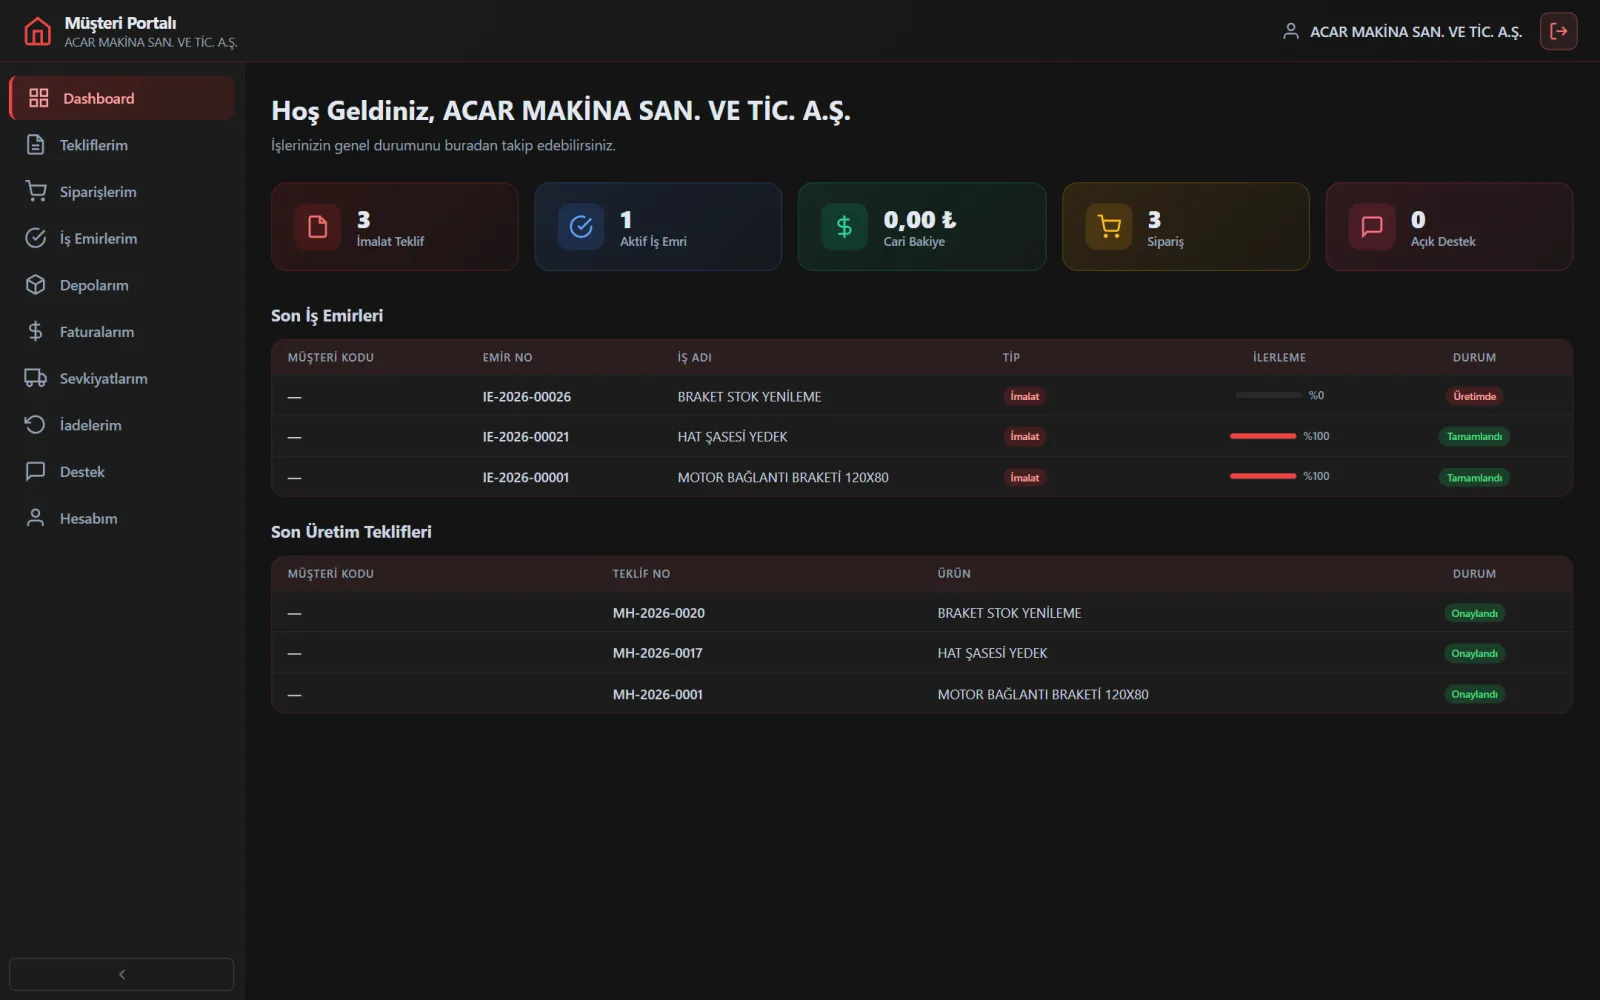Click the Tekliflerim document icon

35,145
